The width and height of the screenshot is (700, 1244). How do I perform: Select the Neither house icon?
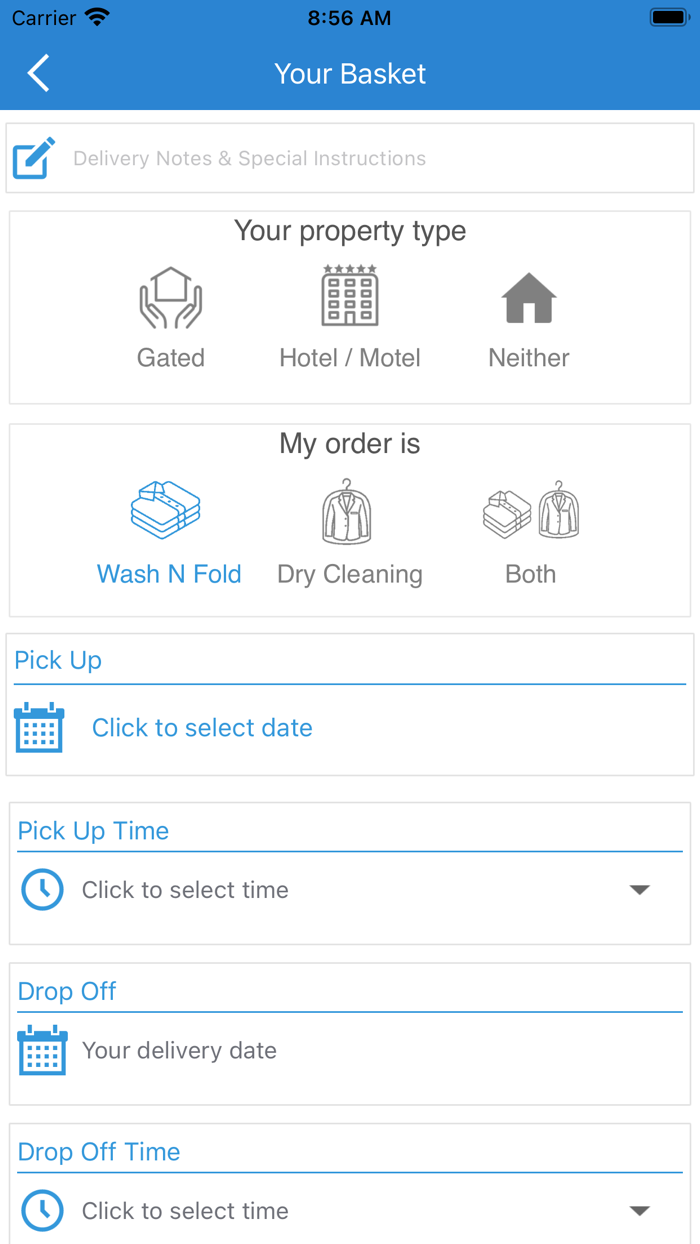coord(529,298)
